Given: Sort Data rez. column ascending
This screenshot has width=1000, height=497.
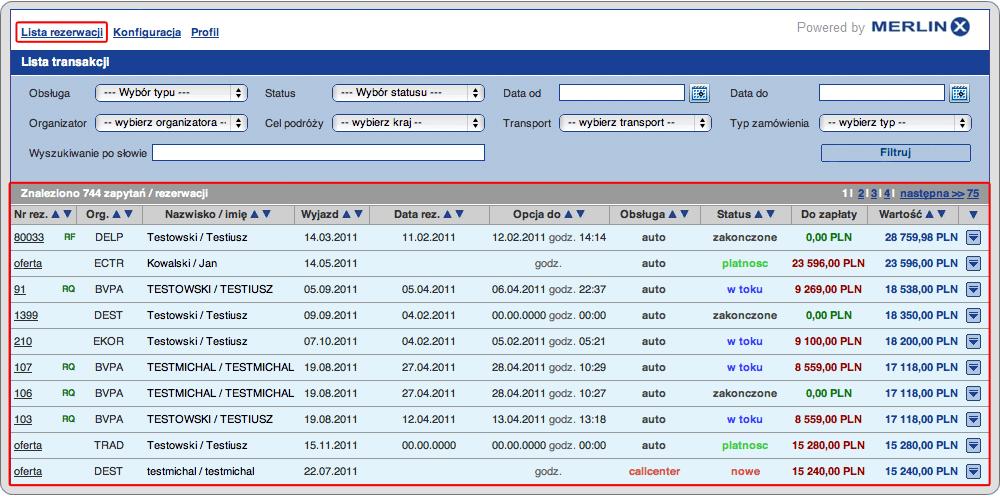Looking at the screenshot, I should (447, 215).
